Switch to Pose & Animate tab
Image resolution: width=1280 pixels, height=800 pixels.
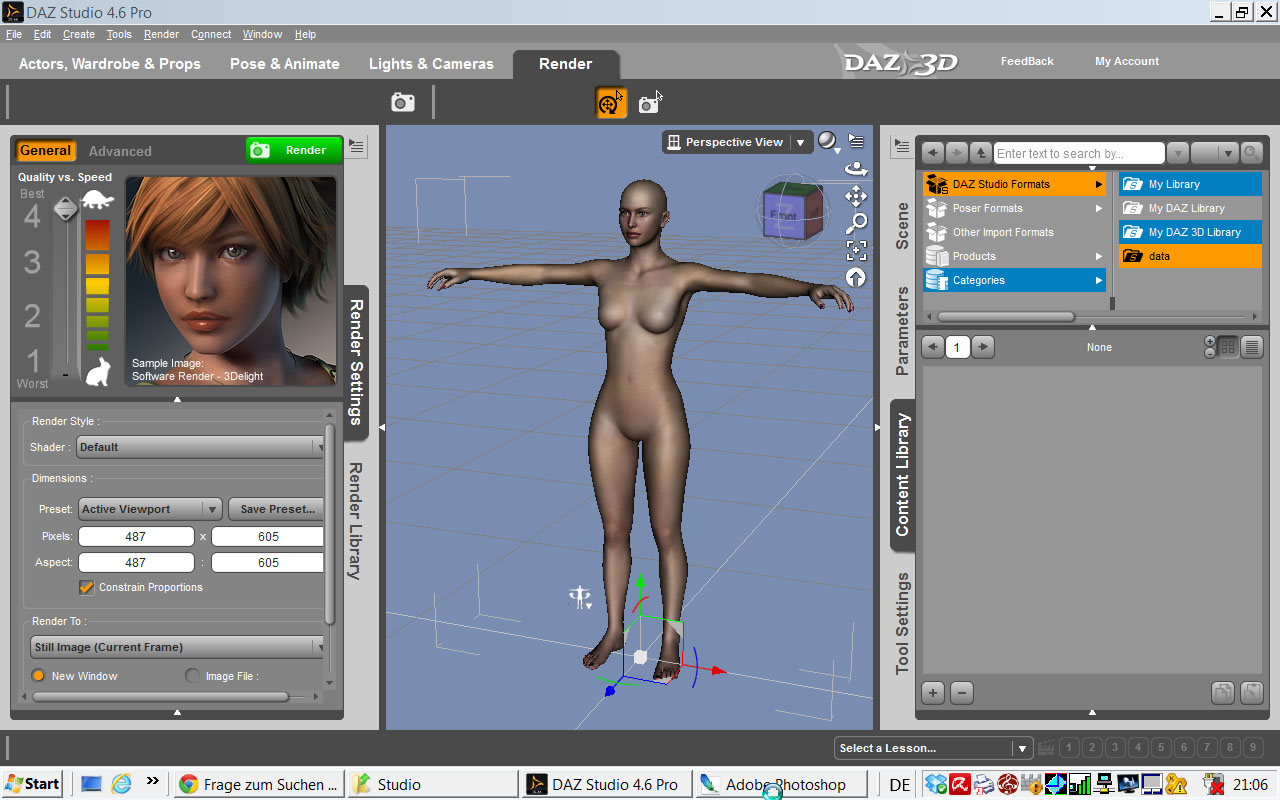click(x=285, y=63)
